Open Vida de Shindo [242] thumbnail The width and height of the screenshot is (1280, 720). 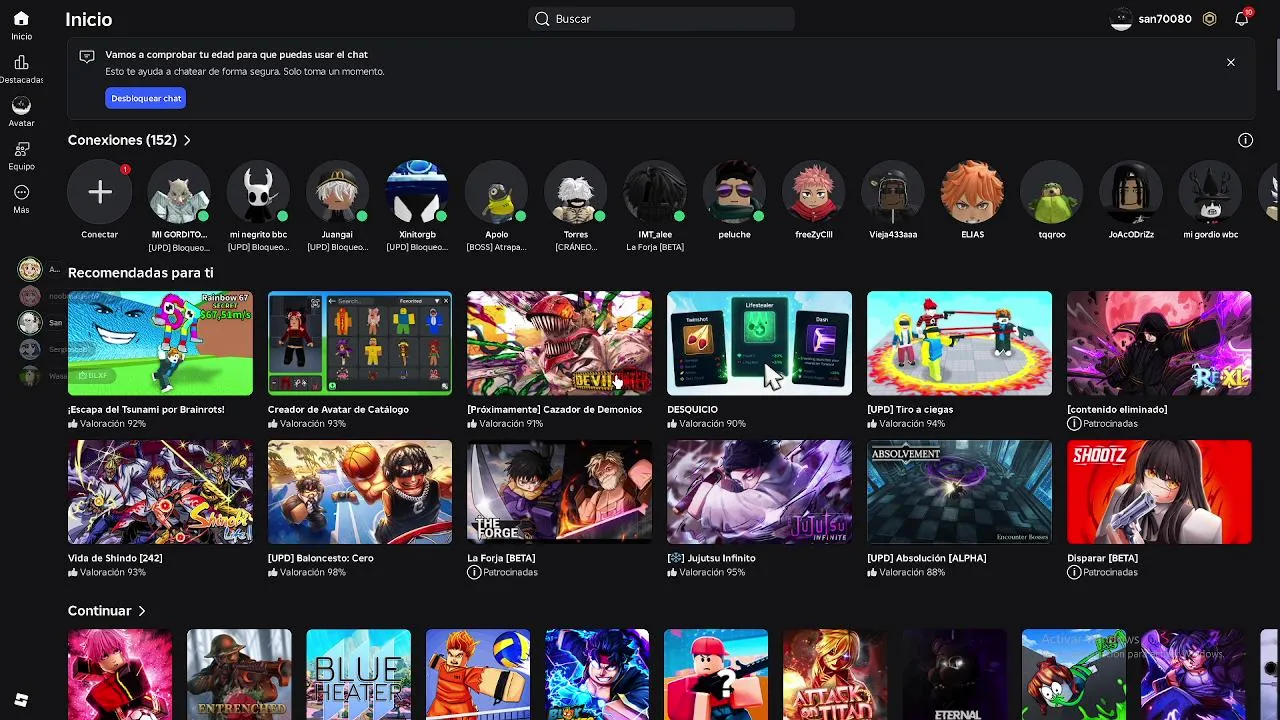coord(160,492)
